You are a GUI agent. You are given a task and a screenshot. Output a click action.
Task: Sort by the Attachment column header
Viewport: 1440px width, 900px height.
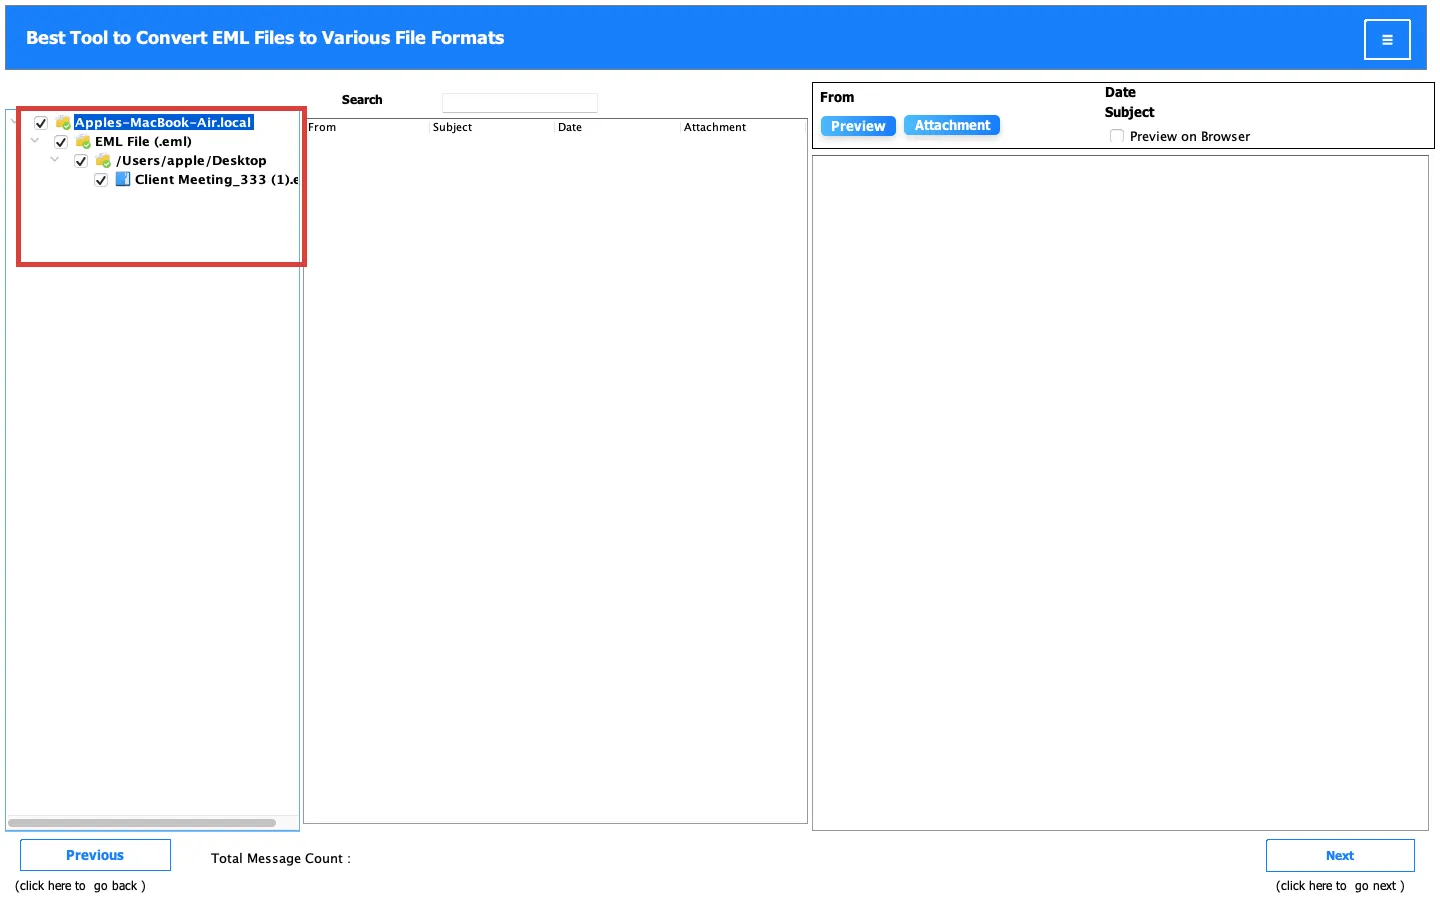coord(743,127)
